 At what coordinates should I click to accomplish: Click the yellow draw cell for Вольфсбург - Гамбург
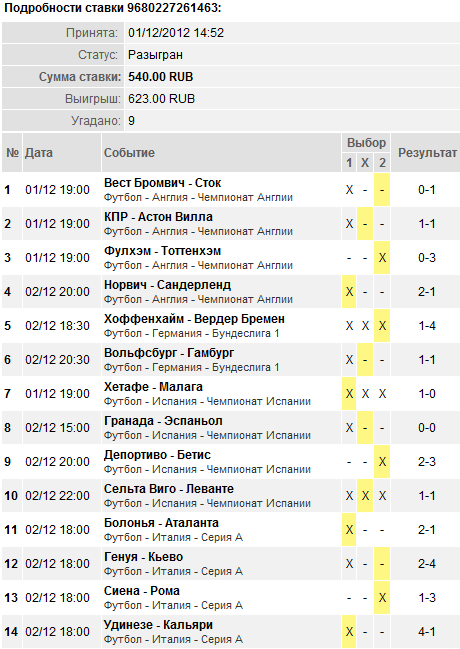tap(365, 360)
